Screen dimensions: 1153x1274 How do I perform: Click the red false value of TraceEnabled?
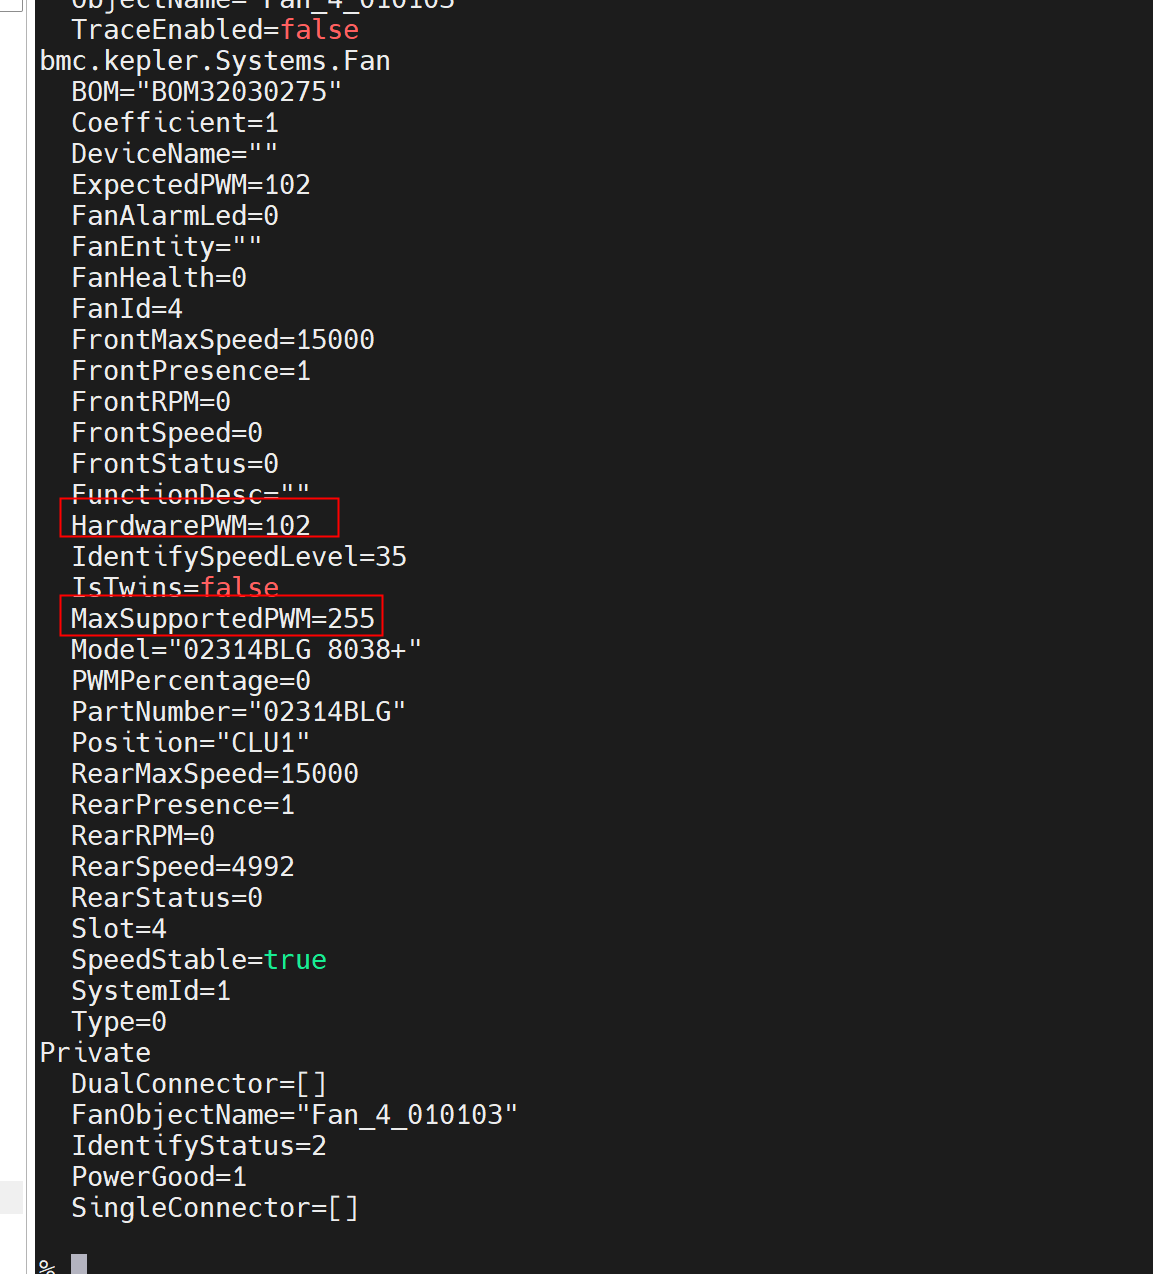pyautogui.click(x=319, y=30)
